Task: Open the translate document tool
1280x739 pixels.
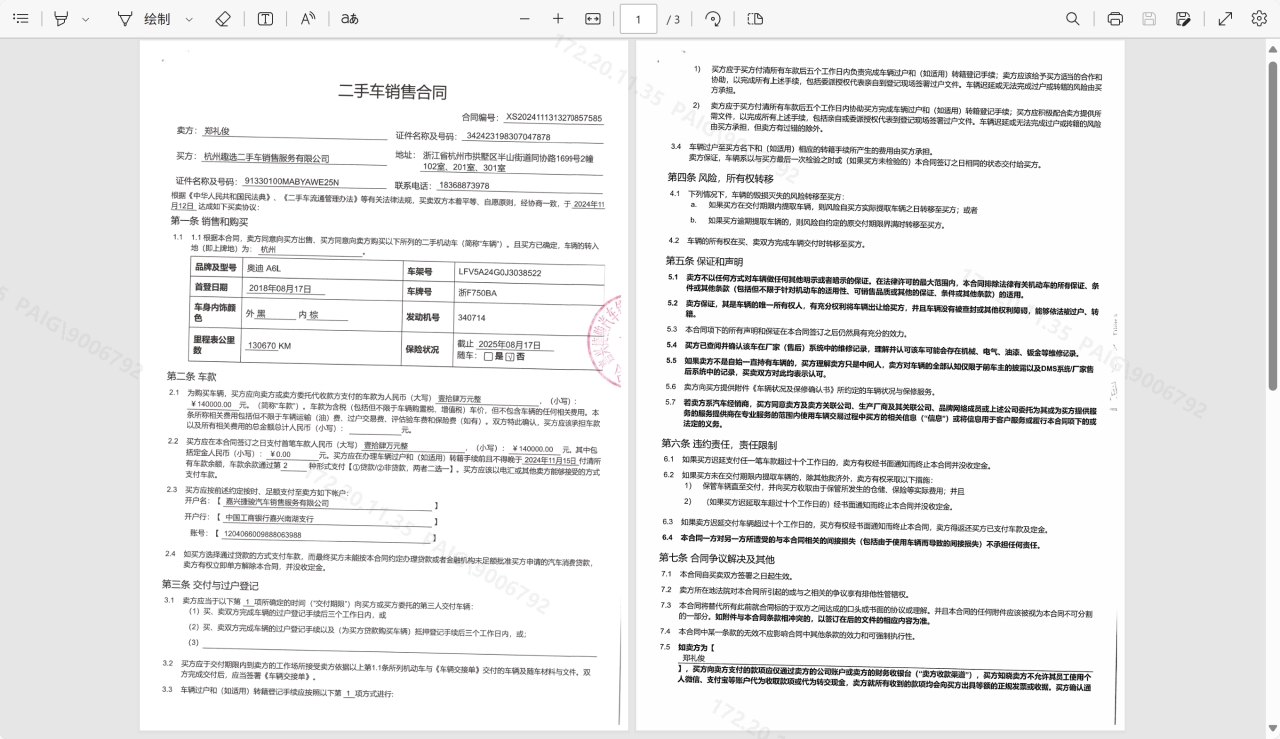Action: click(349, 19)
